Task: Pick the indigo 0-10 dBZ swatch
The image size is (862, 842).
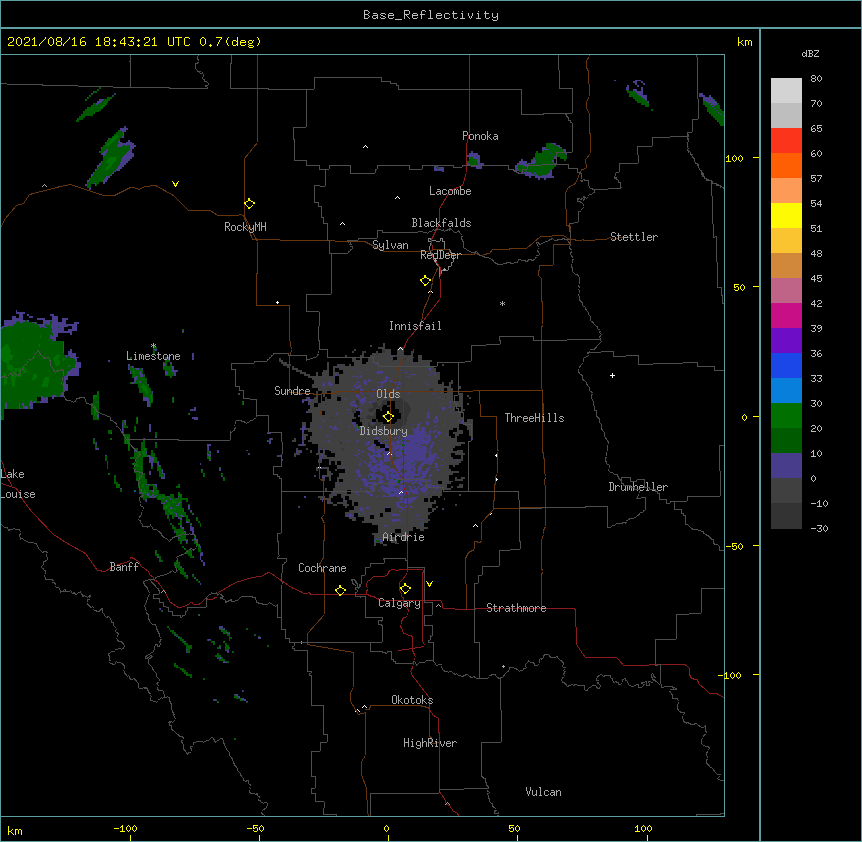Action: (786, 466)
